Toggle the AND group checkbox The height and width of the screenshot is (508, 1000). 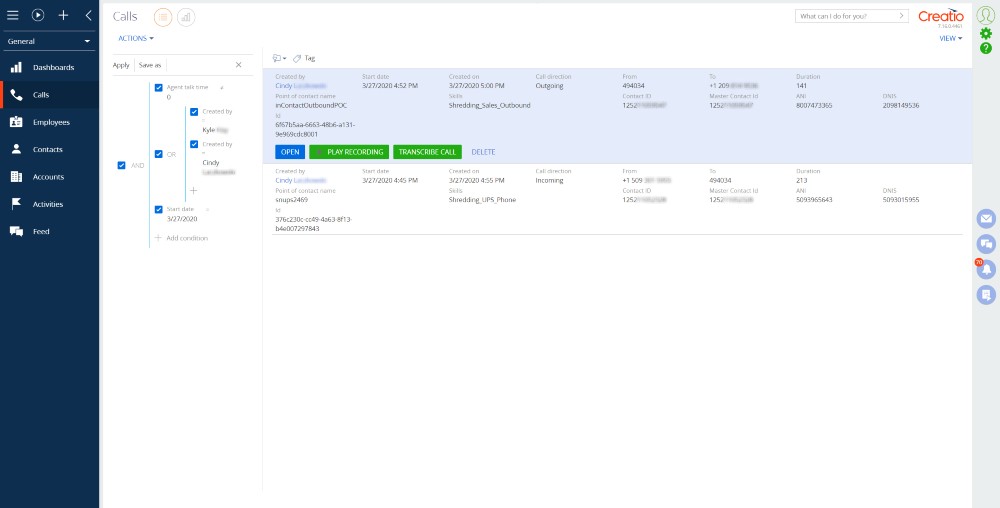pyautogui.click(x=121, y=166)
